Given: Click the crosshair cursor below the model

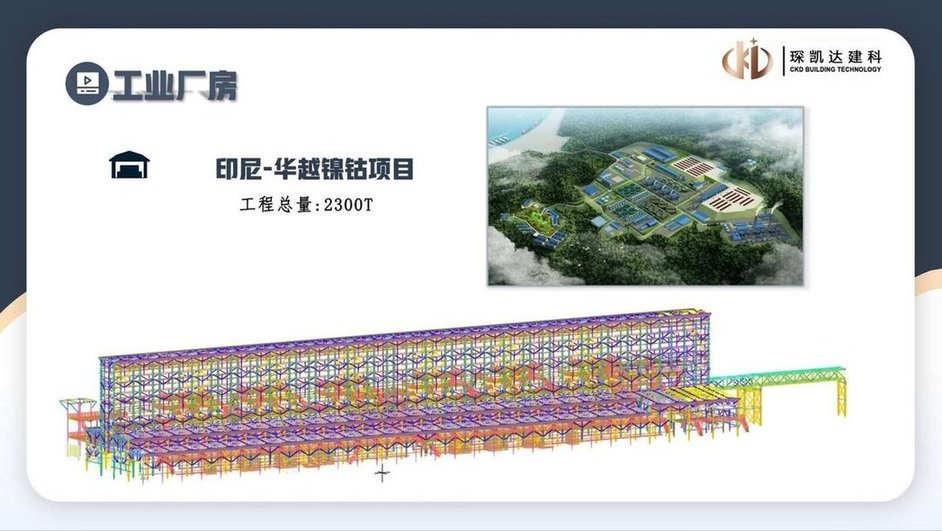Looking at the screenshot, I should coord(382,473).
